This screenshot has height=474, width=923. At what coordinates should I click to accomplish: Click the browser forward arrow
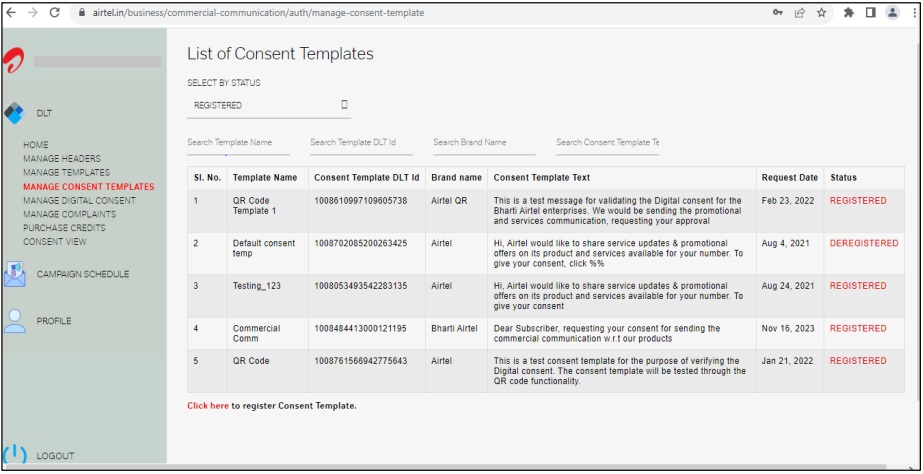pos(32,13)
